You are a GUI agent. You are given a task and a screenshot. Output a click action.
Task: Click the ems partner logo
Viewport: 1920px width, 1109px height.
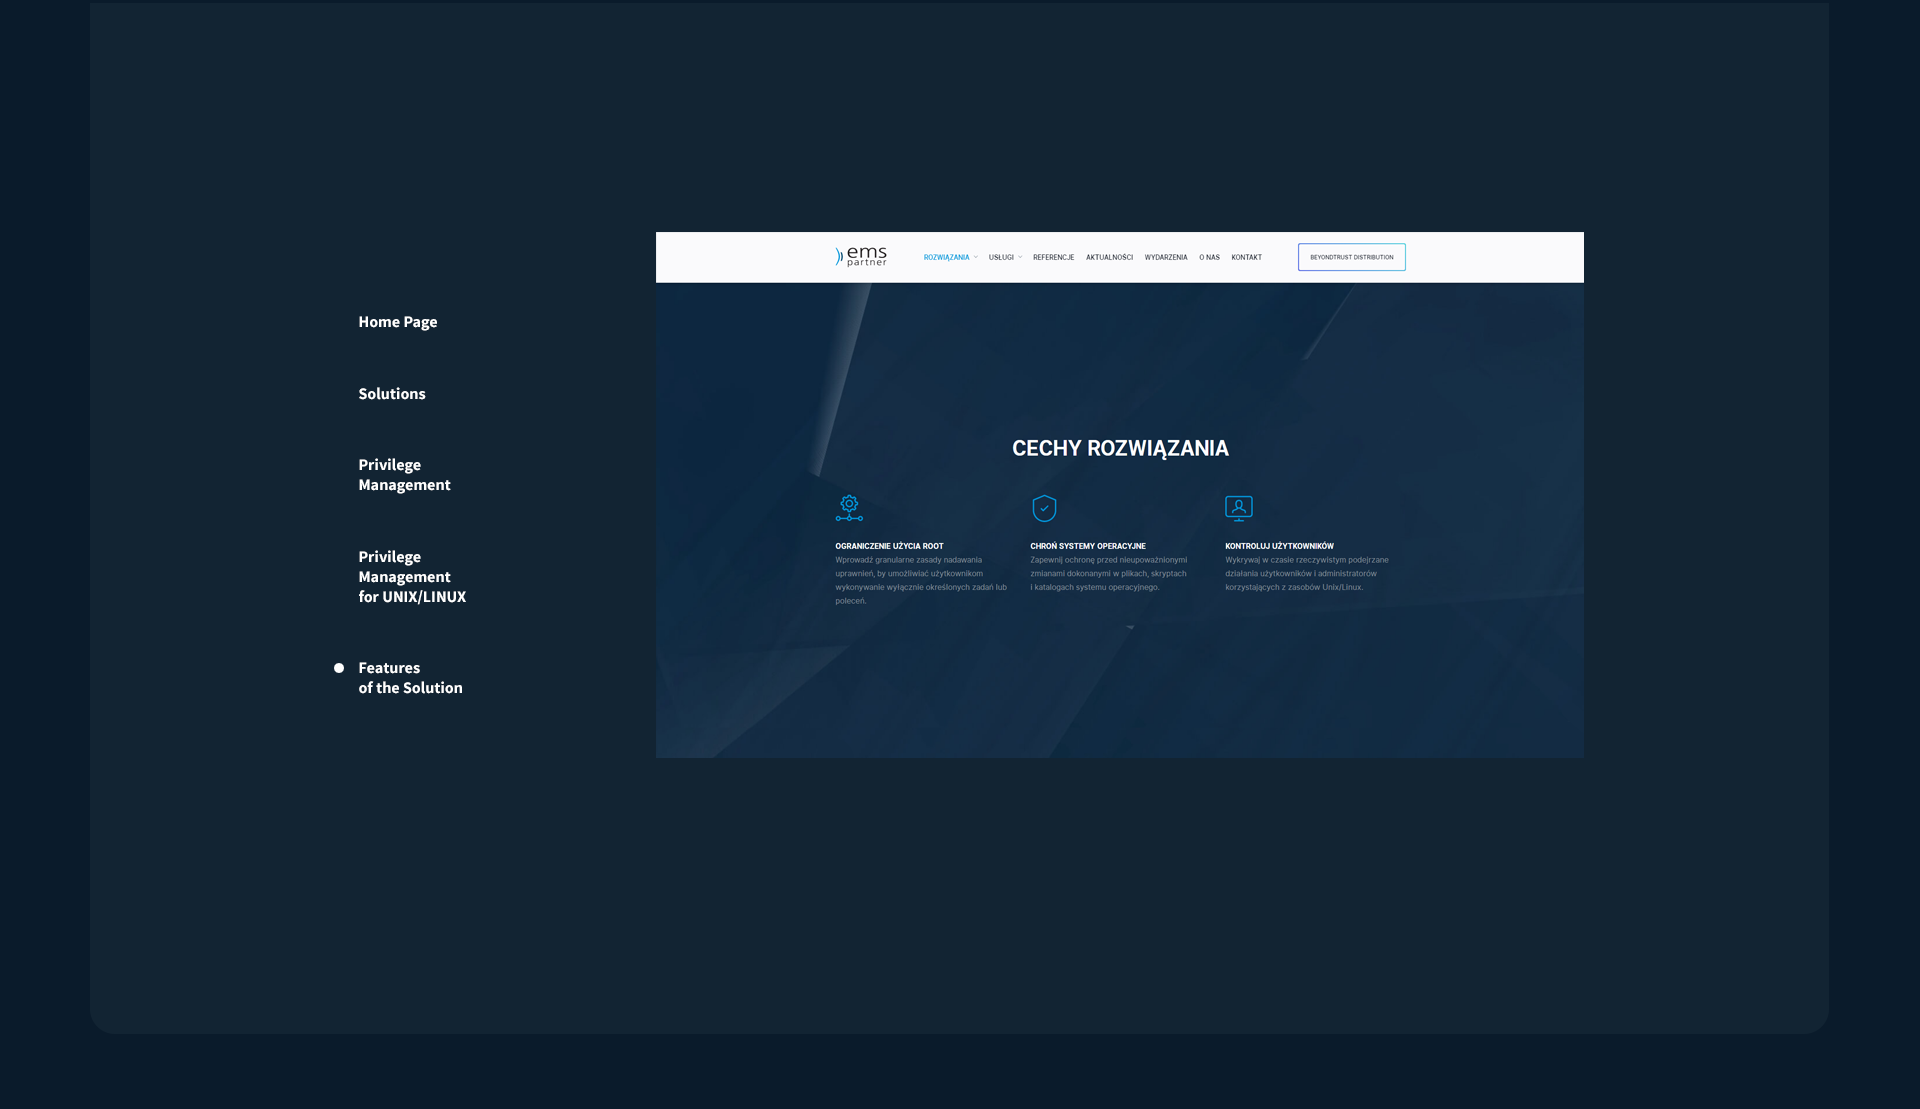tap(861, 257)
